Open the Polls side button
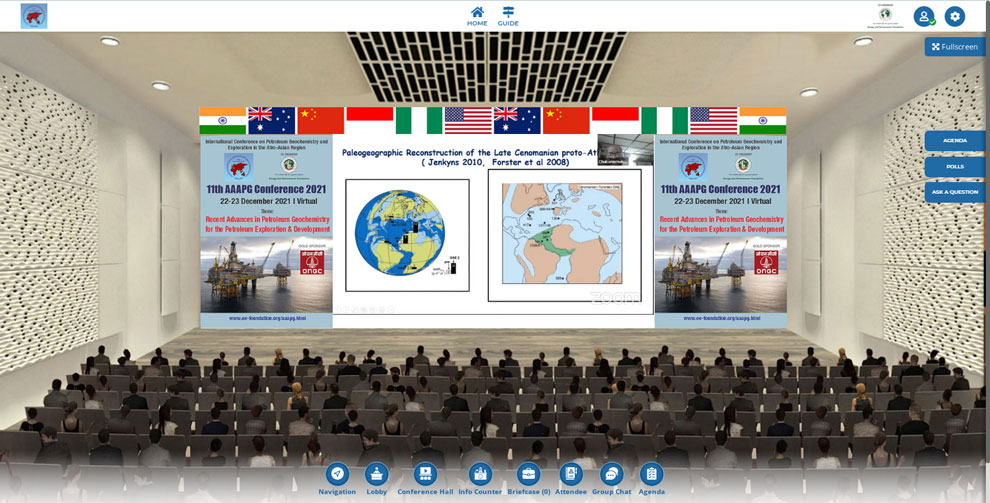Screen dimensions: 990x503 pos(955,167)
